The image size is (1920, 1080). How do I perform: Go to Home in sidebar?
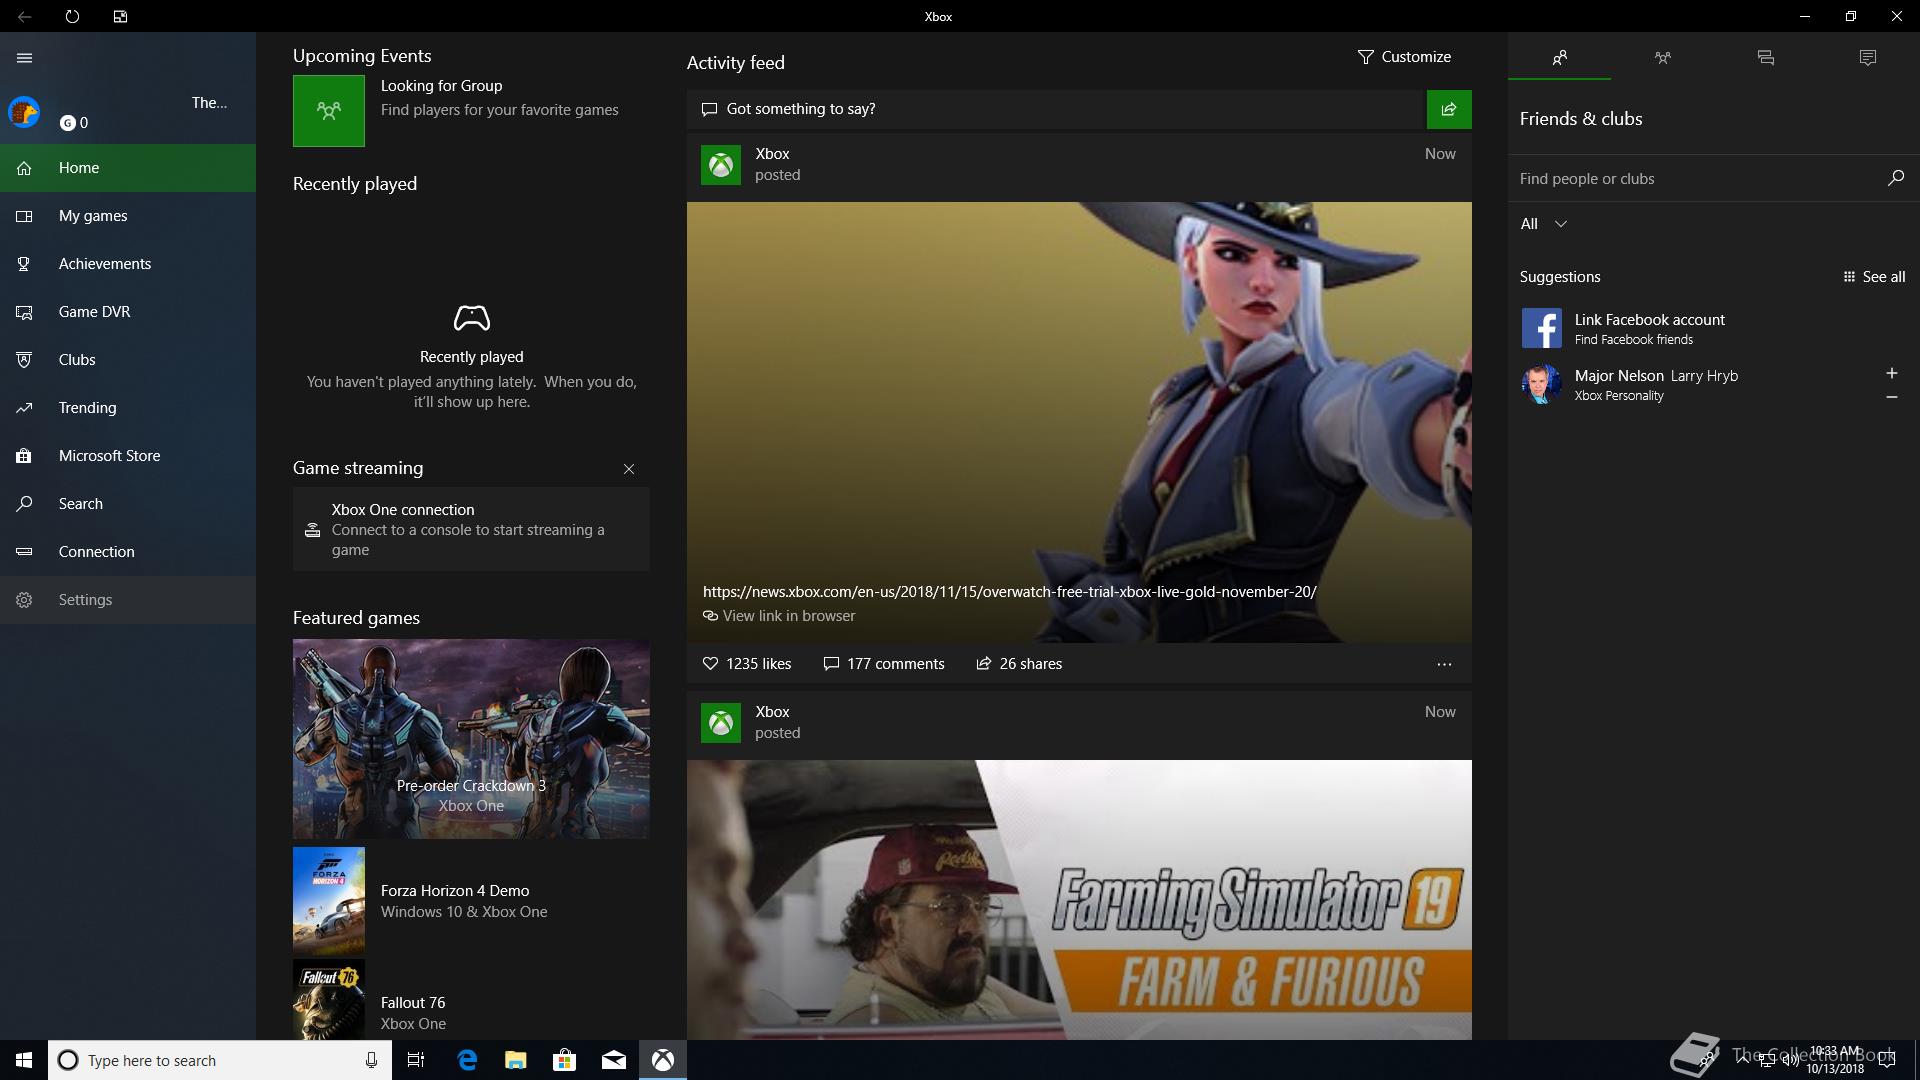[x=128, y=168]
